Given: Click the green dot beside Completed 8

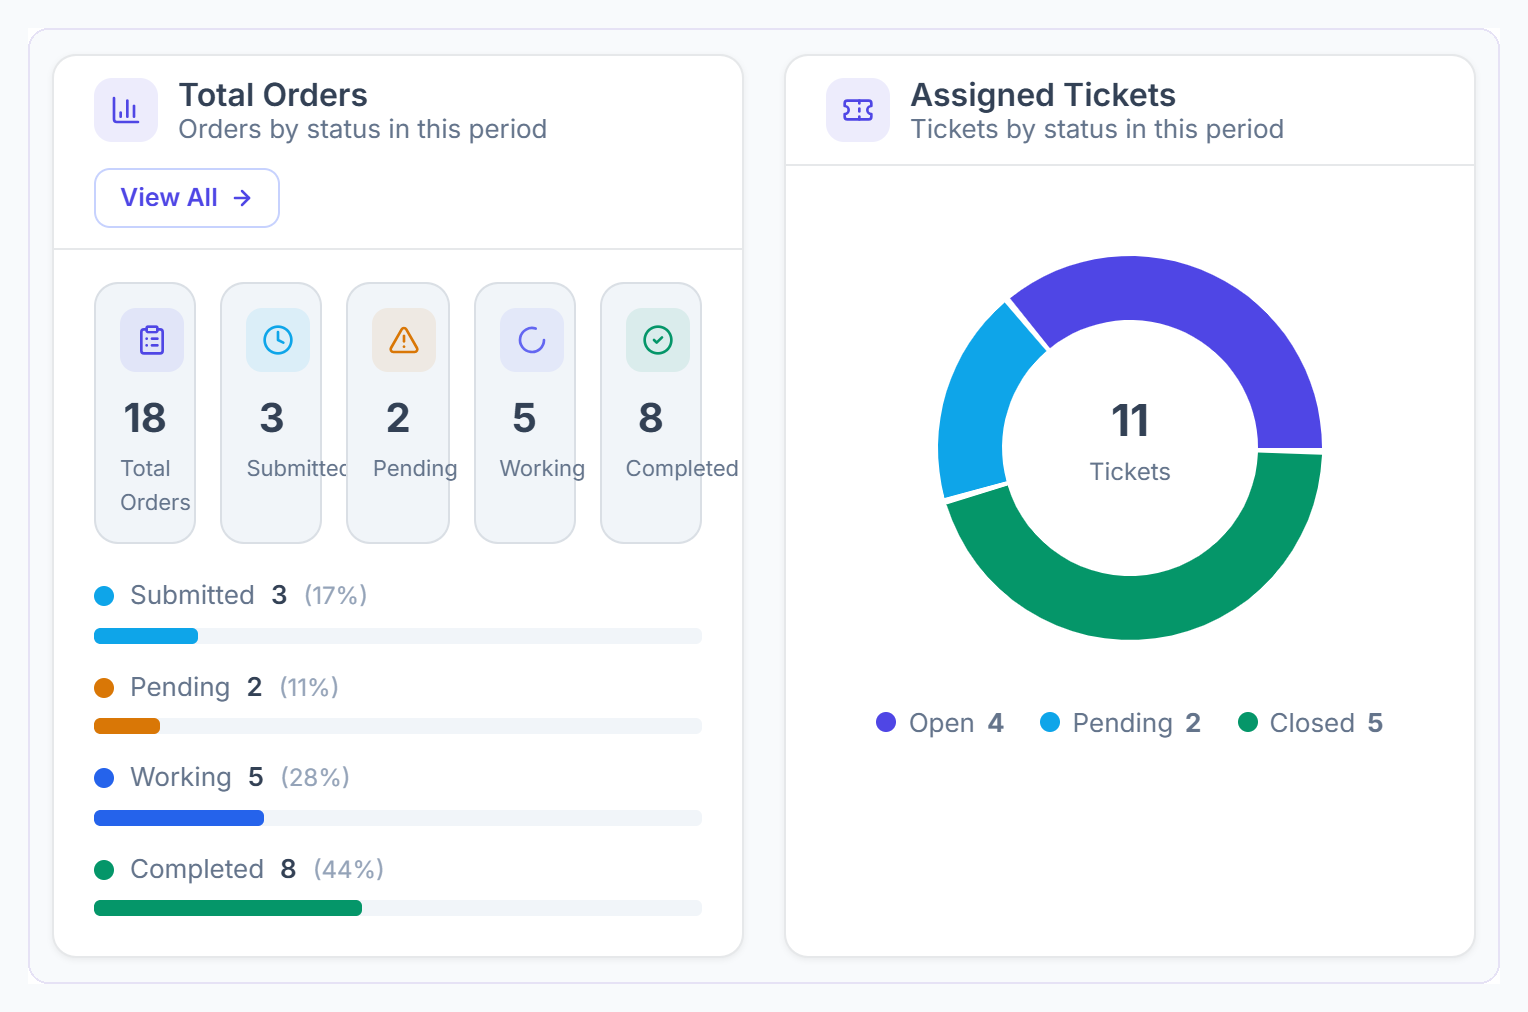Looking at the screenshot, I should (104, 870).
